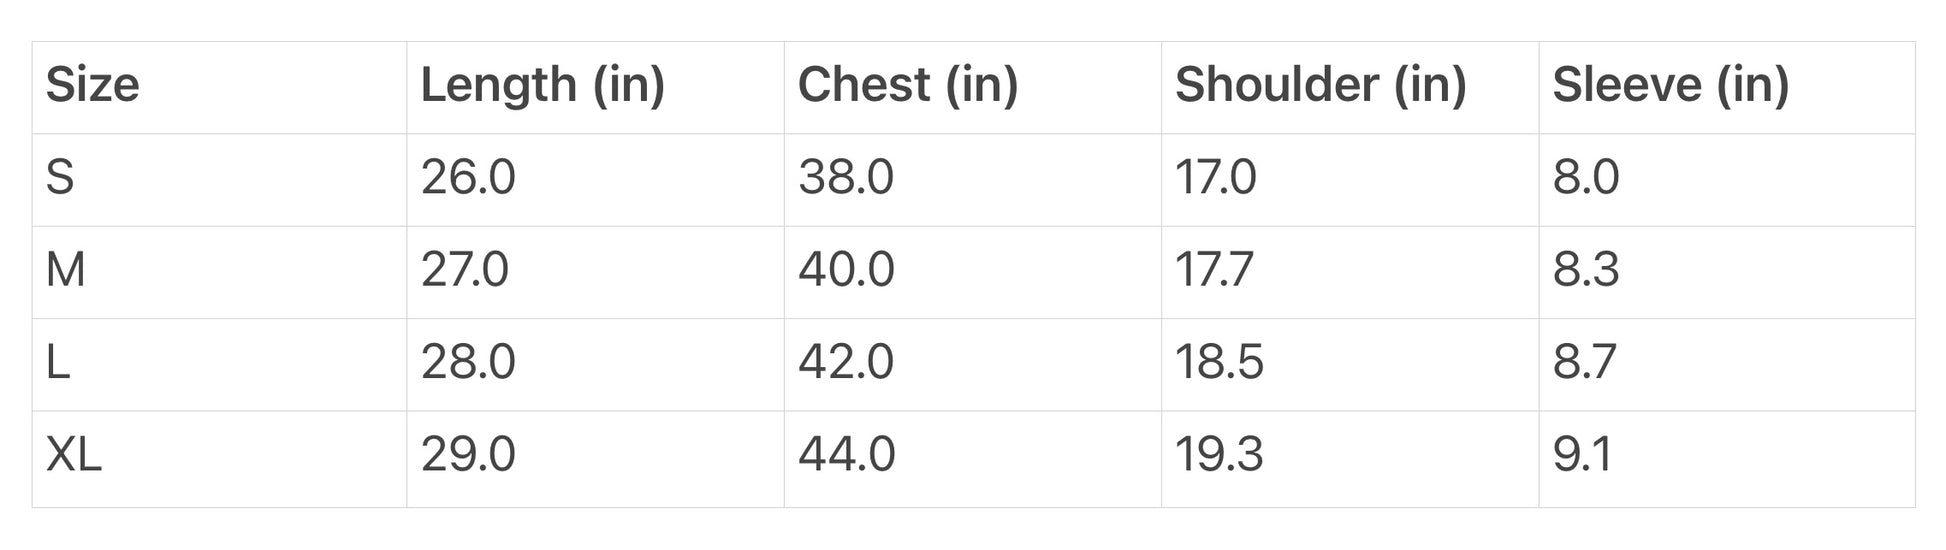Click the 17.7 shoulder cell
Screen dimensions: 1946x550
click(x=1214, y=270)
